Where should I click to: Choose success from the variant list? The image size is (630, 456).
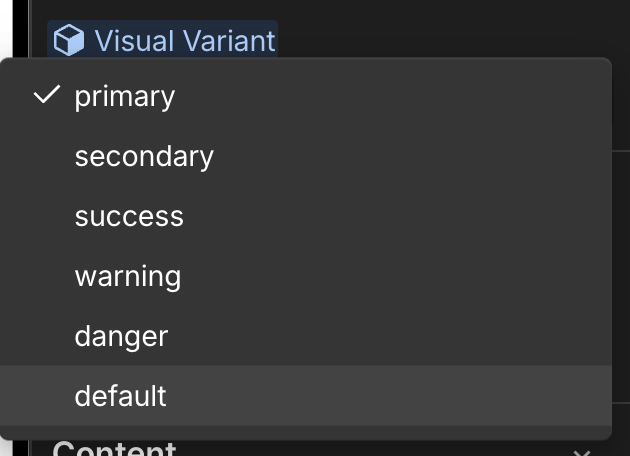[129, 216]
